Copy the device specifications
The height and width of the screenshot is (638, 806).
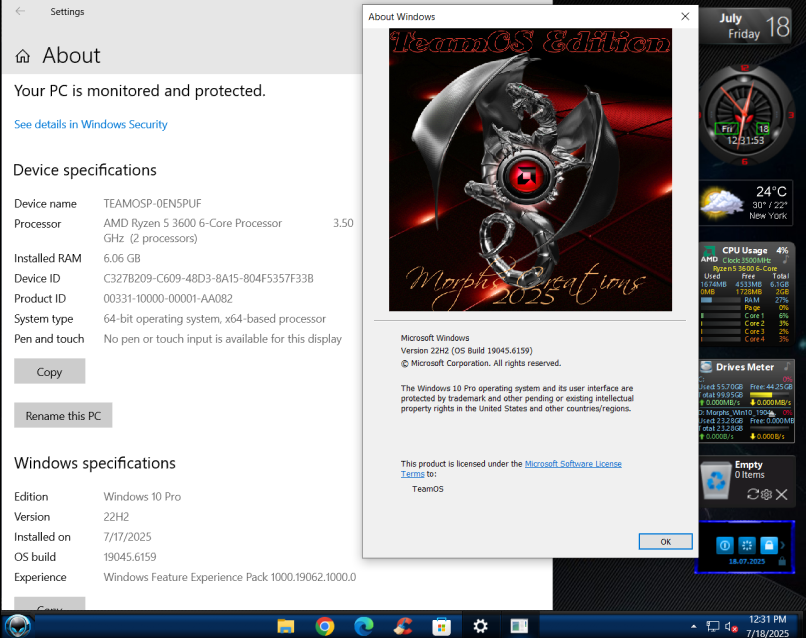tap(49, 371)
